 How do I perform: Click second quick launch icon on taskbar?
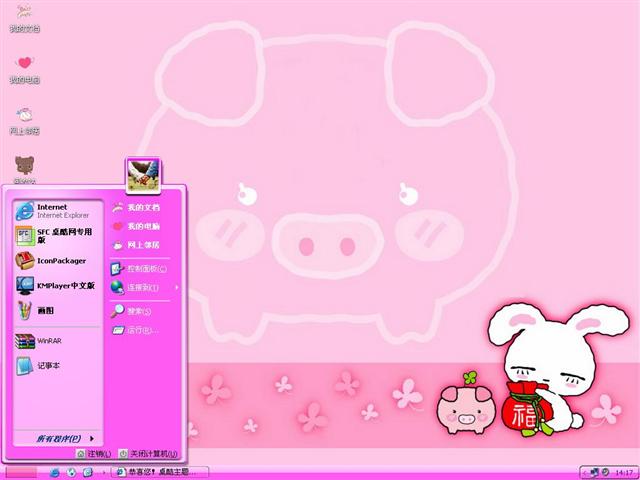(71, 473)
